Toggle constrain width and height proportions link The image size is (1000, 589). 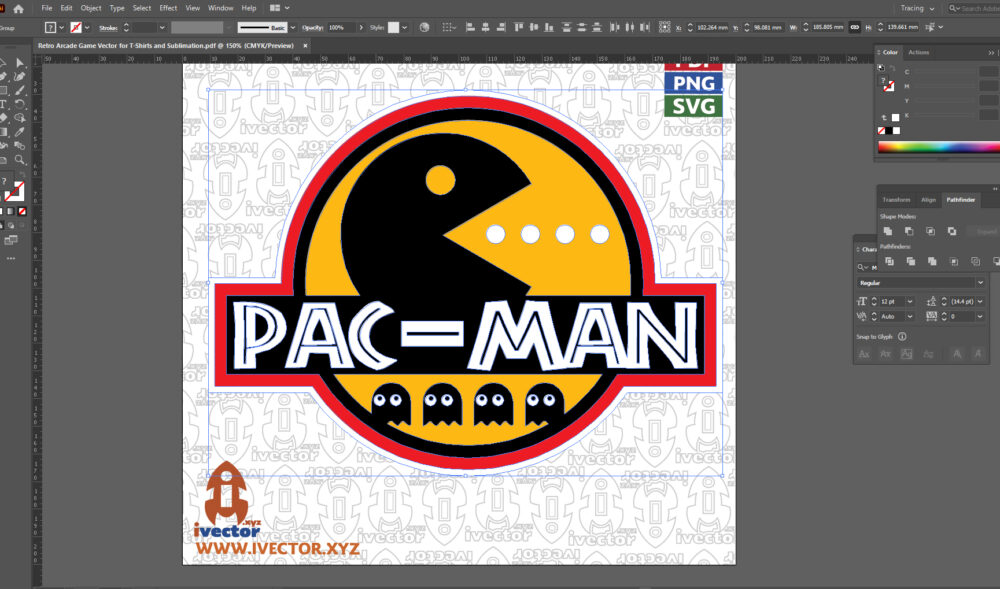point(855,27)
